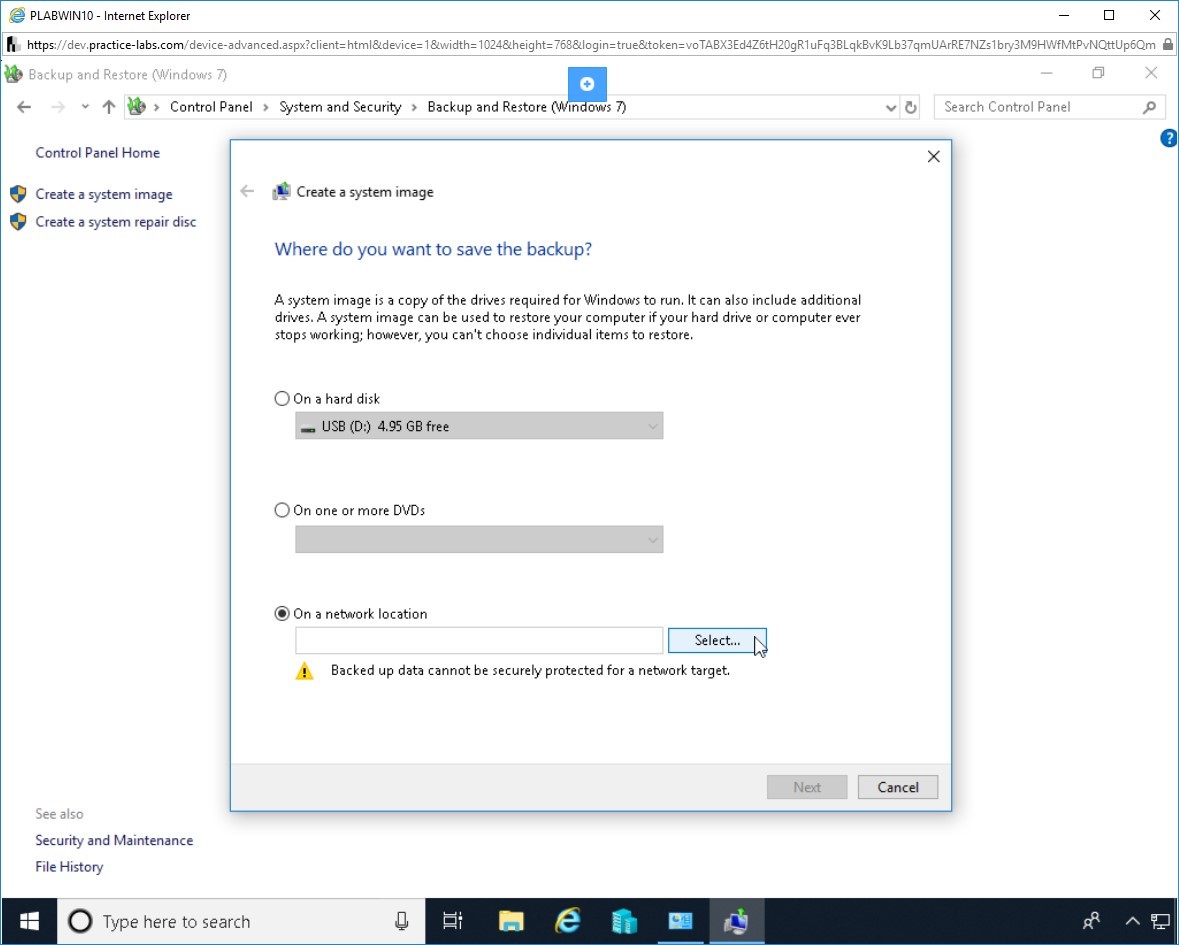The width and height of the screenshot is (1179, 945).
Task: Click the browser URL address field
Action: [x=591, y=44]
